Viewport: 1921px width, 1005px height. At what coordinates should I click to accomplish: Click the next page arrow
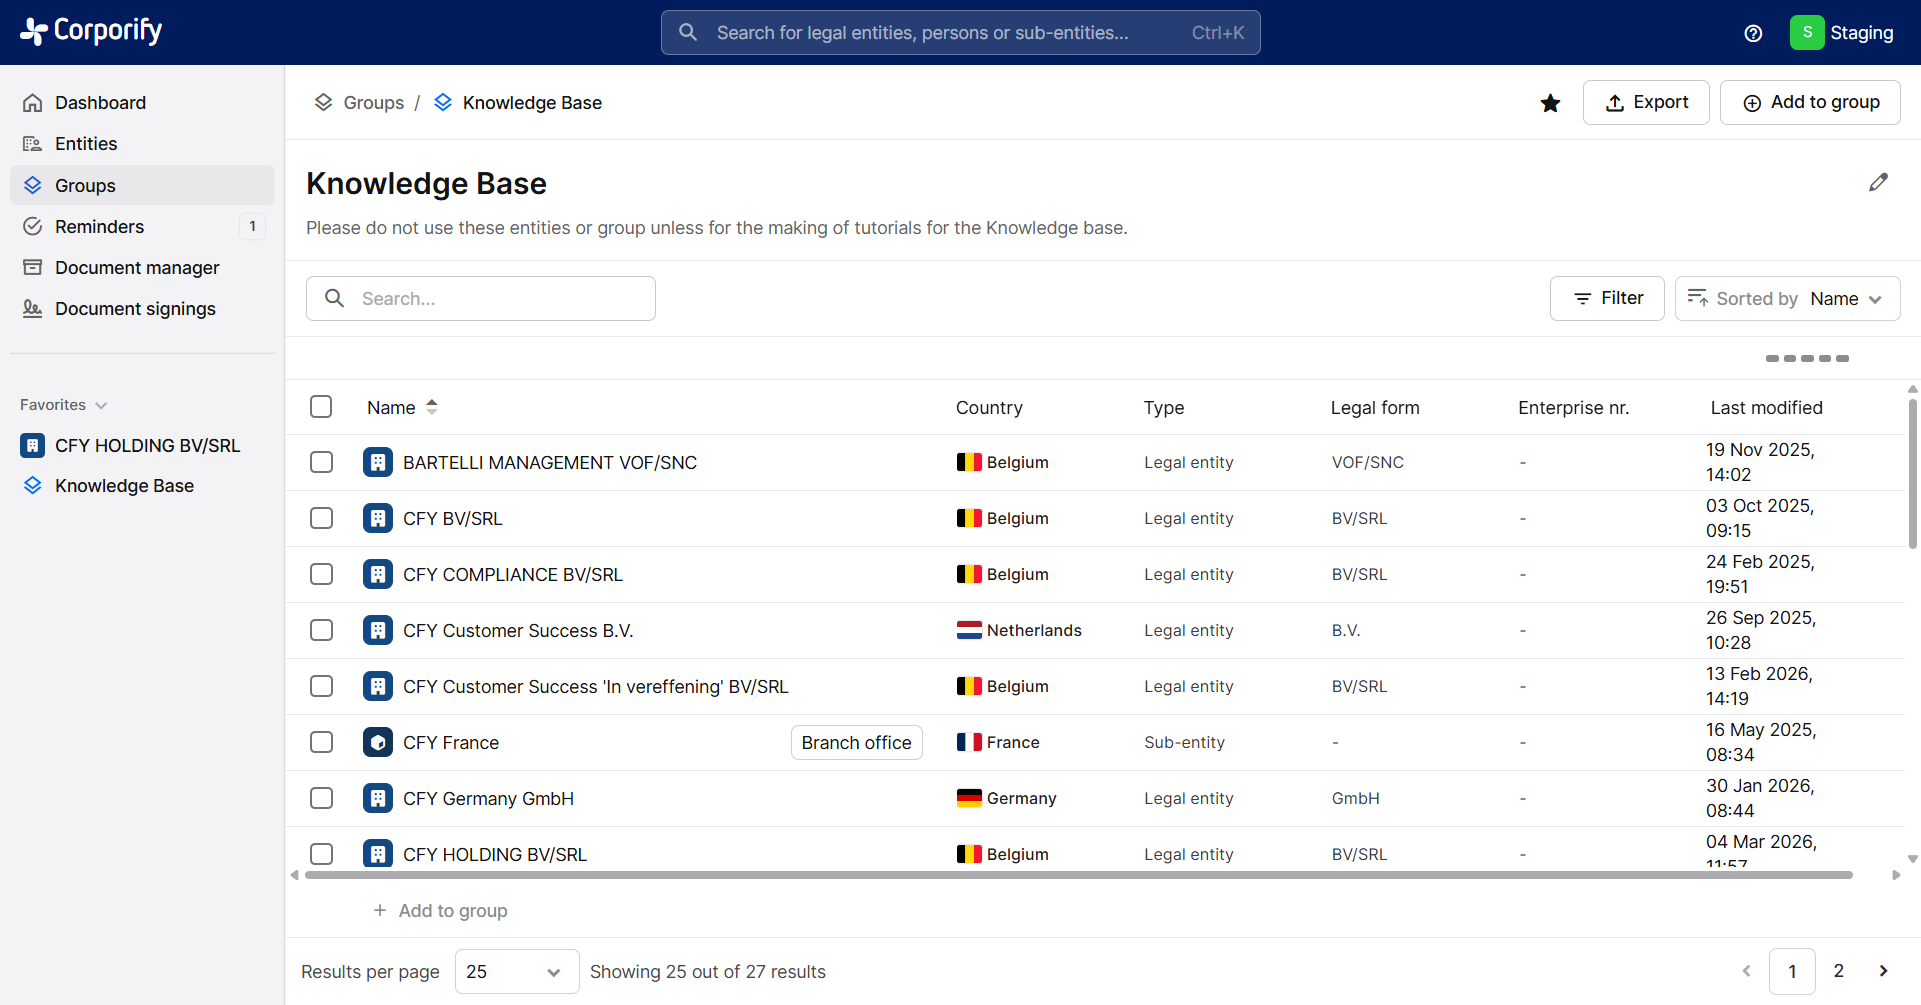point(1883,971)
